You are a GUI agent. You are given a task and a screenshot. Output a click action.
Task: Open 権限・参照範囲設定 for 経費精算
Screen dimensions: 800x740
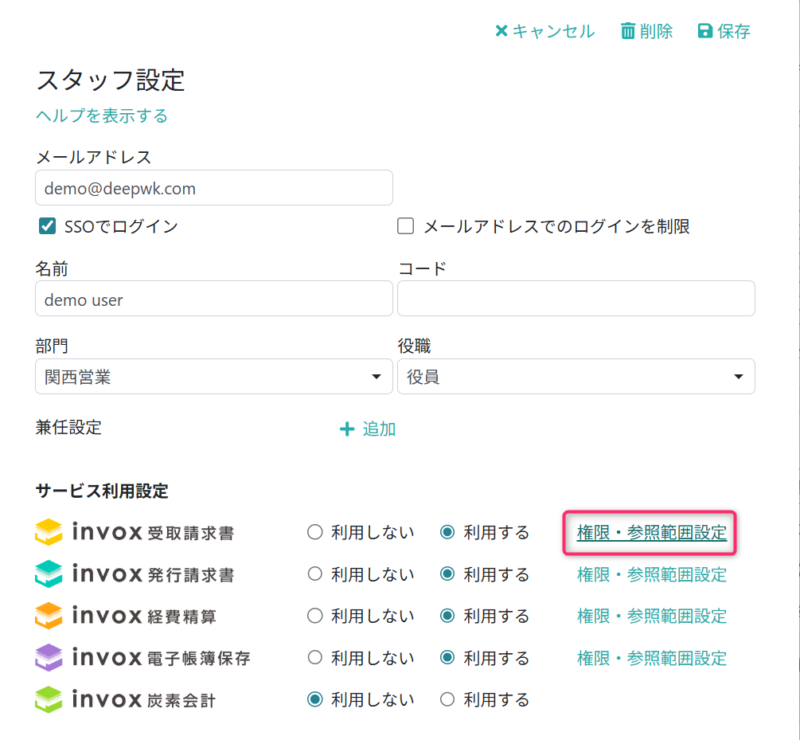click(652, 616)
